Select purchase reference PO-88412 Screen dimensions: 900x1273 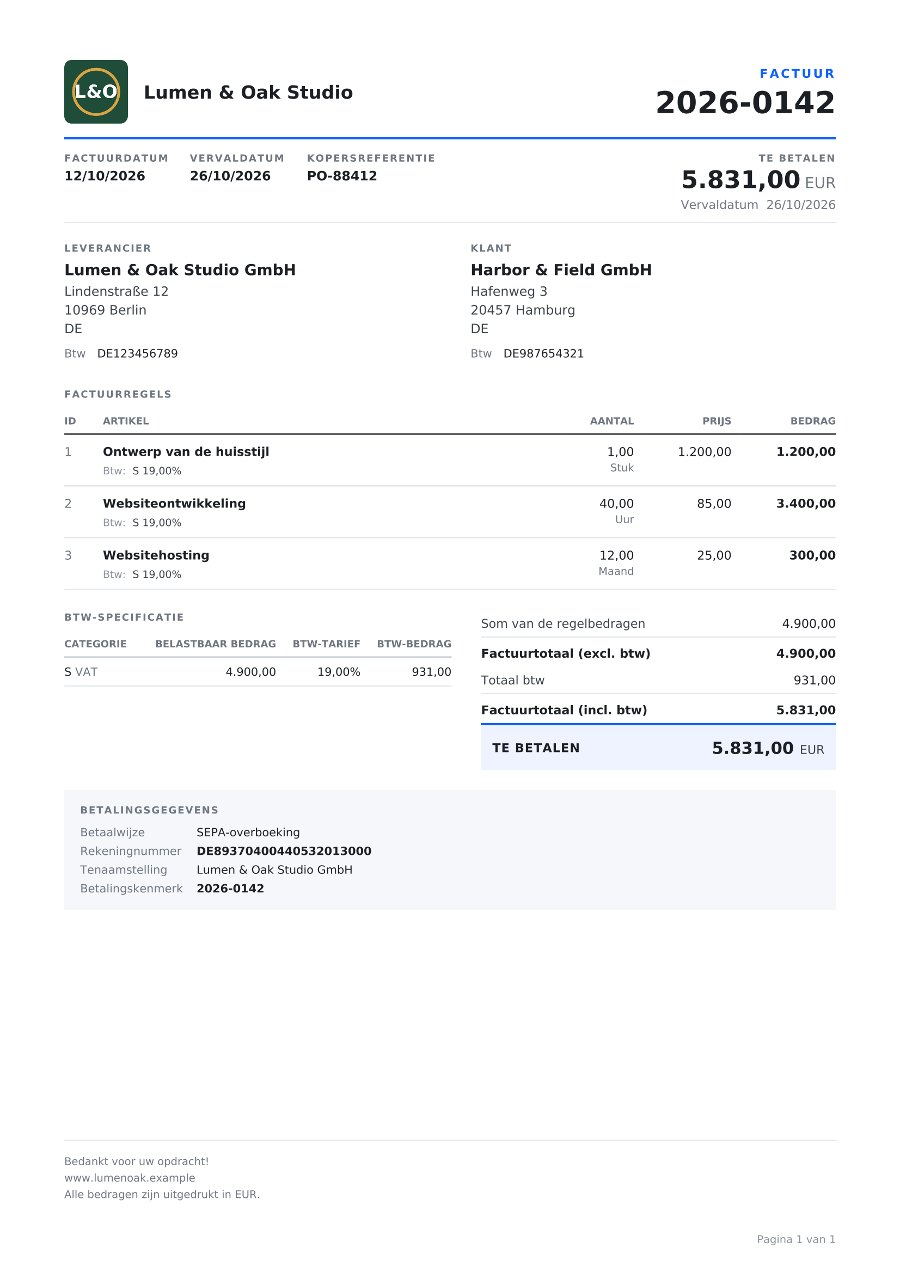point(342,176)
